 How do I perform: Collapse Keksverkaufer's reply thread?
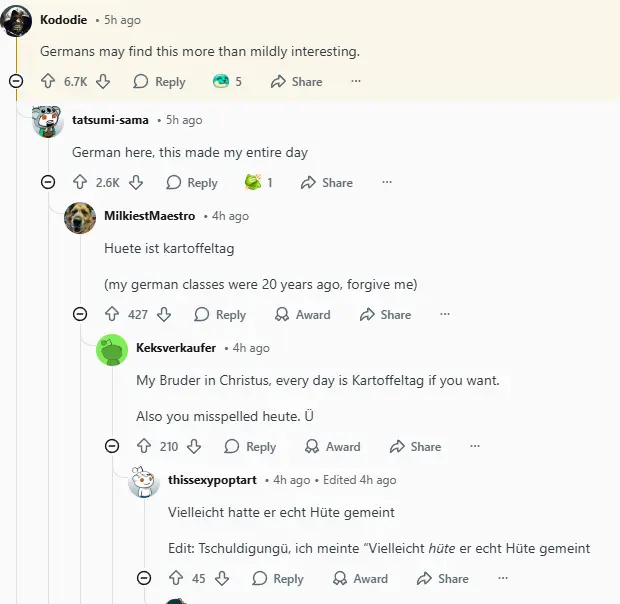coord(112,446)
